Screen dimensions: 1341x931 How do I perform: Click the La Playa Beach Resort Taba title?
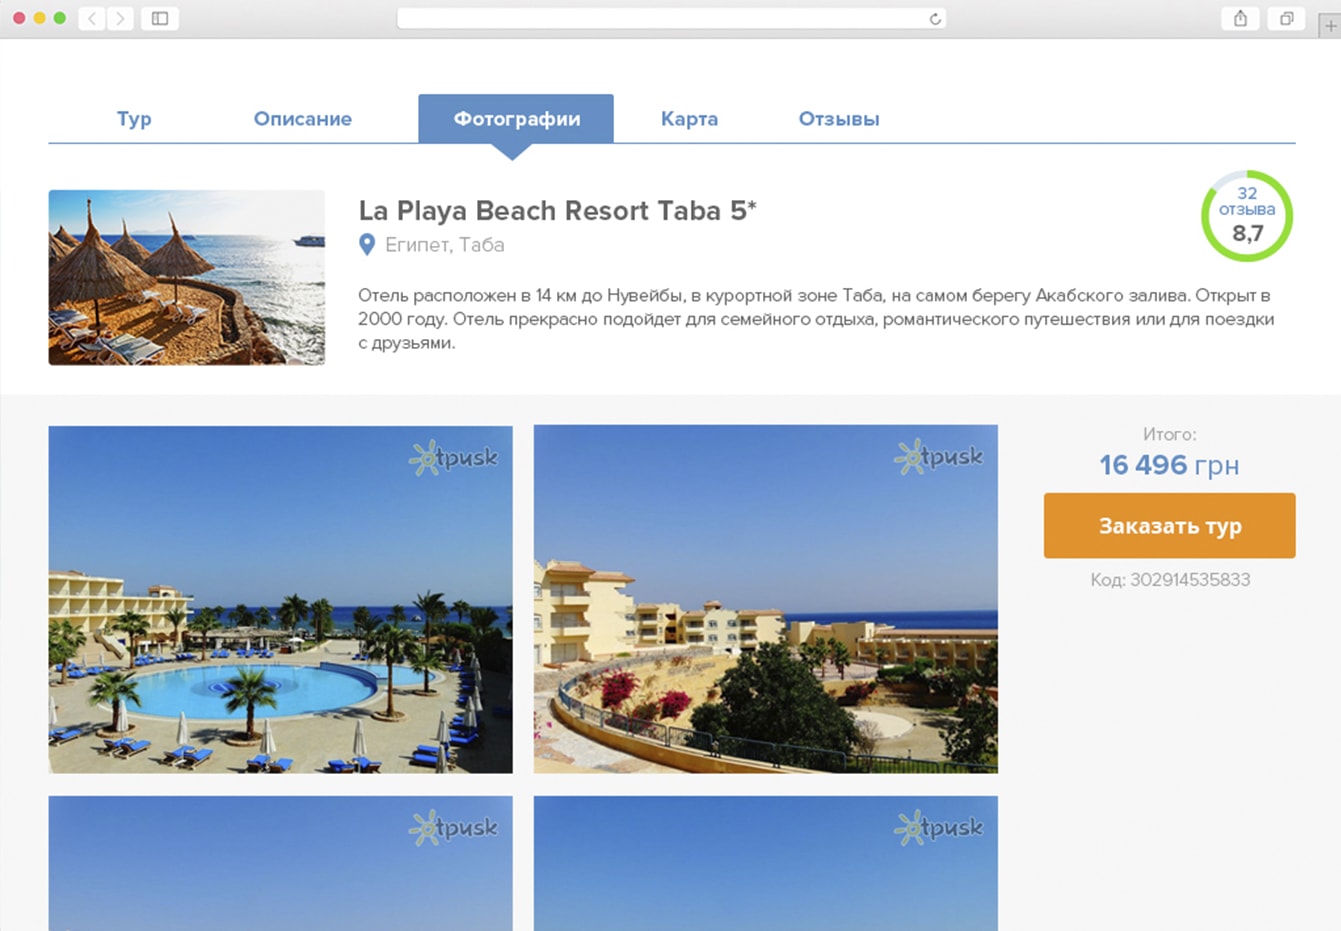557,211
